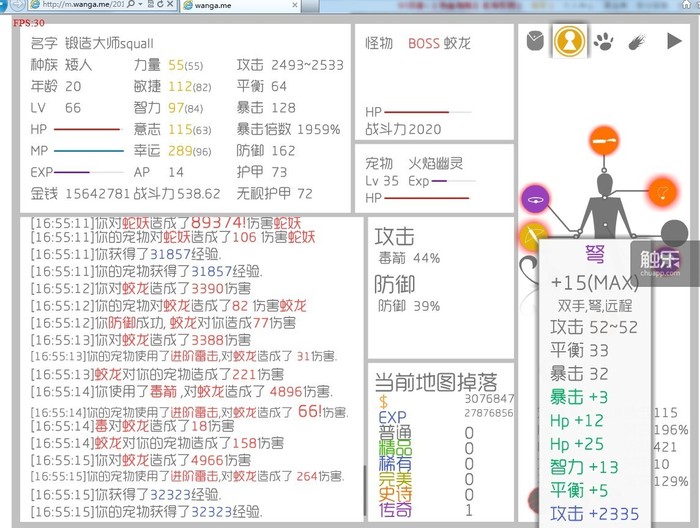The height and width of the screenshot is (528, 700).
Task: Open the pet paw panel
Action: [604, 42]
